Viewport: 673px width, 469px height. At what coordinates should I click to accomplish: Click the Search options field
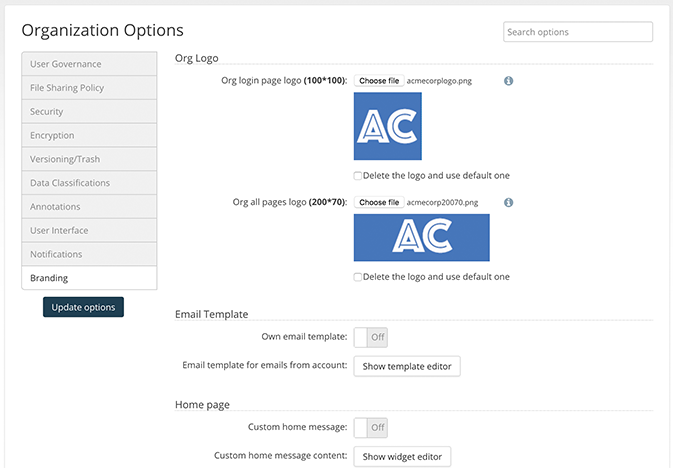click(577, 32)
